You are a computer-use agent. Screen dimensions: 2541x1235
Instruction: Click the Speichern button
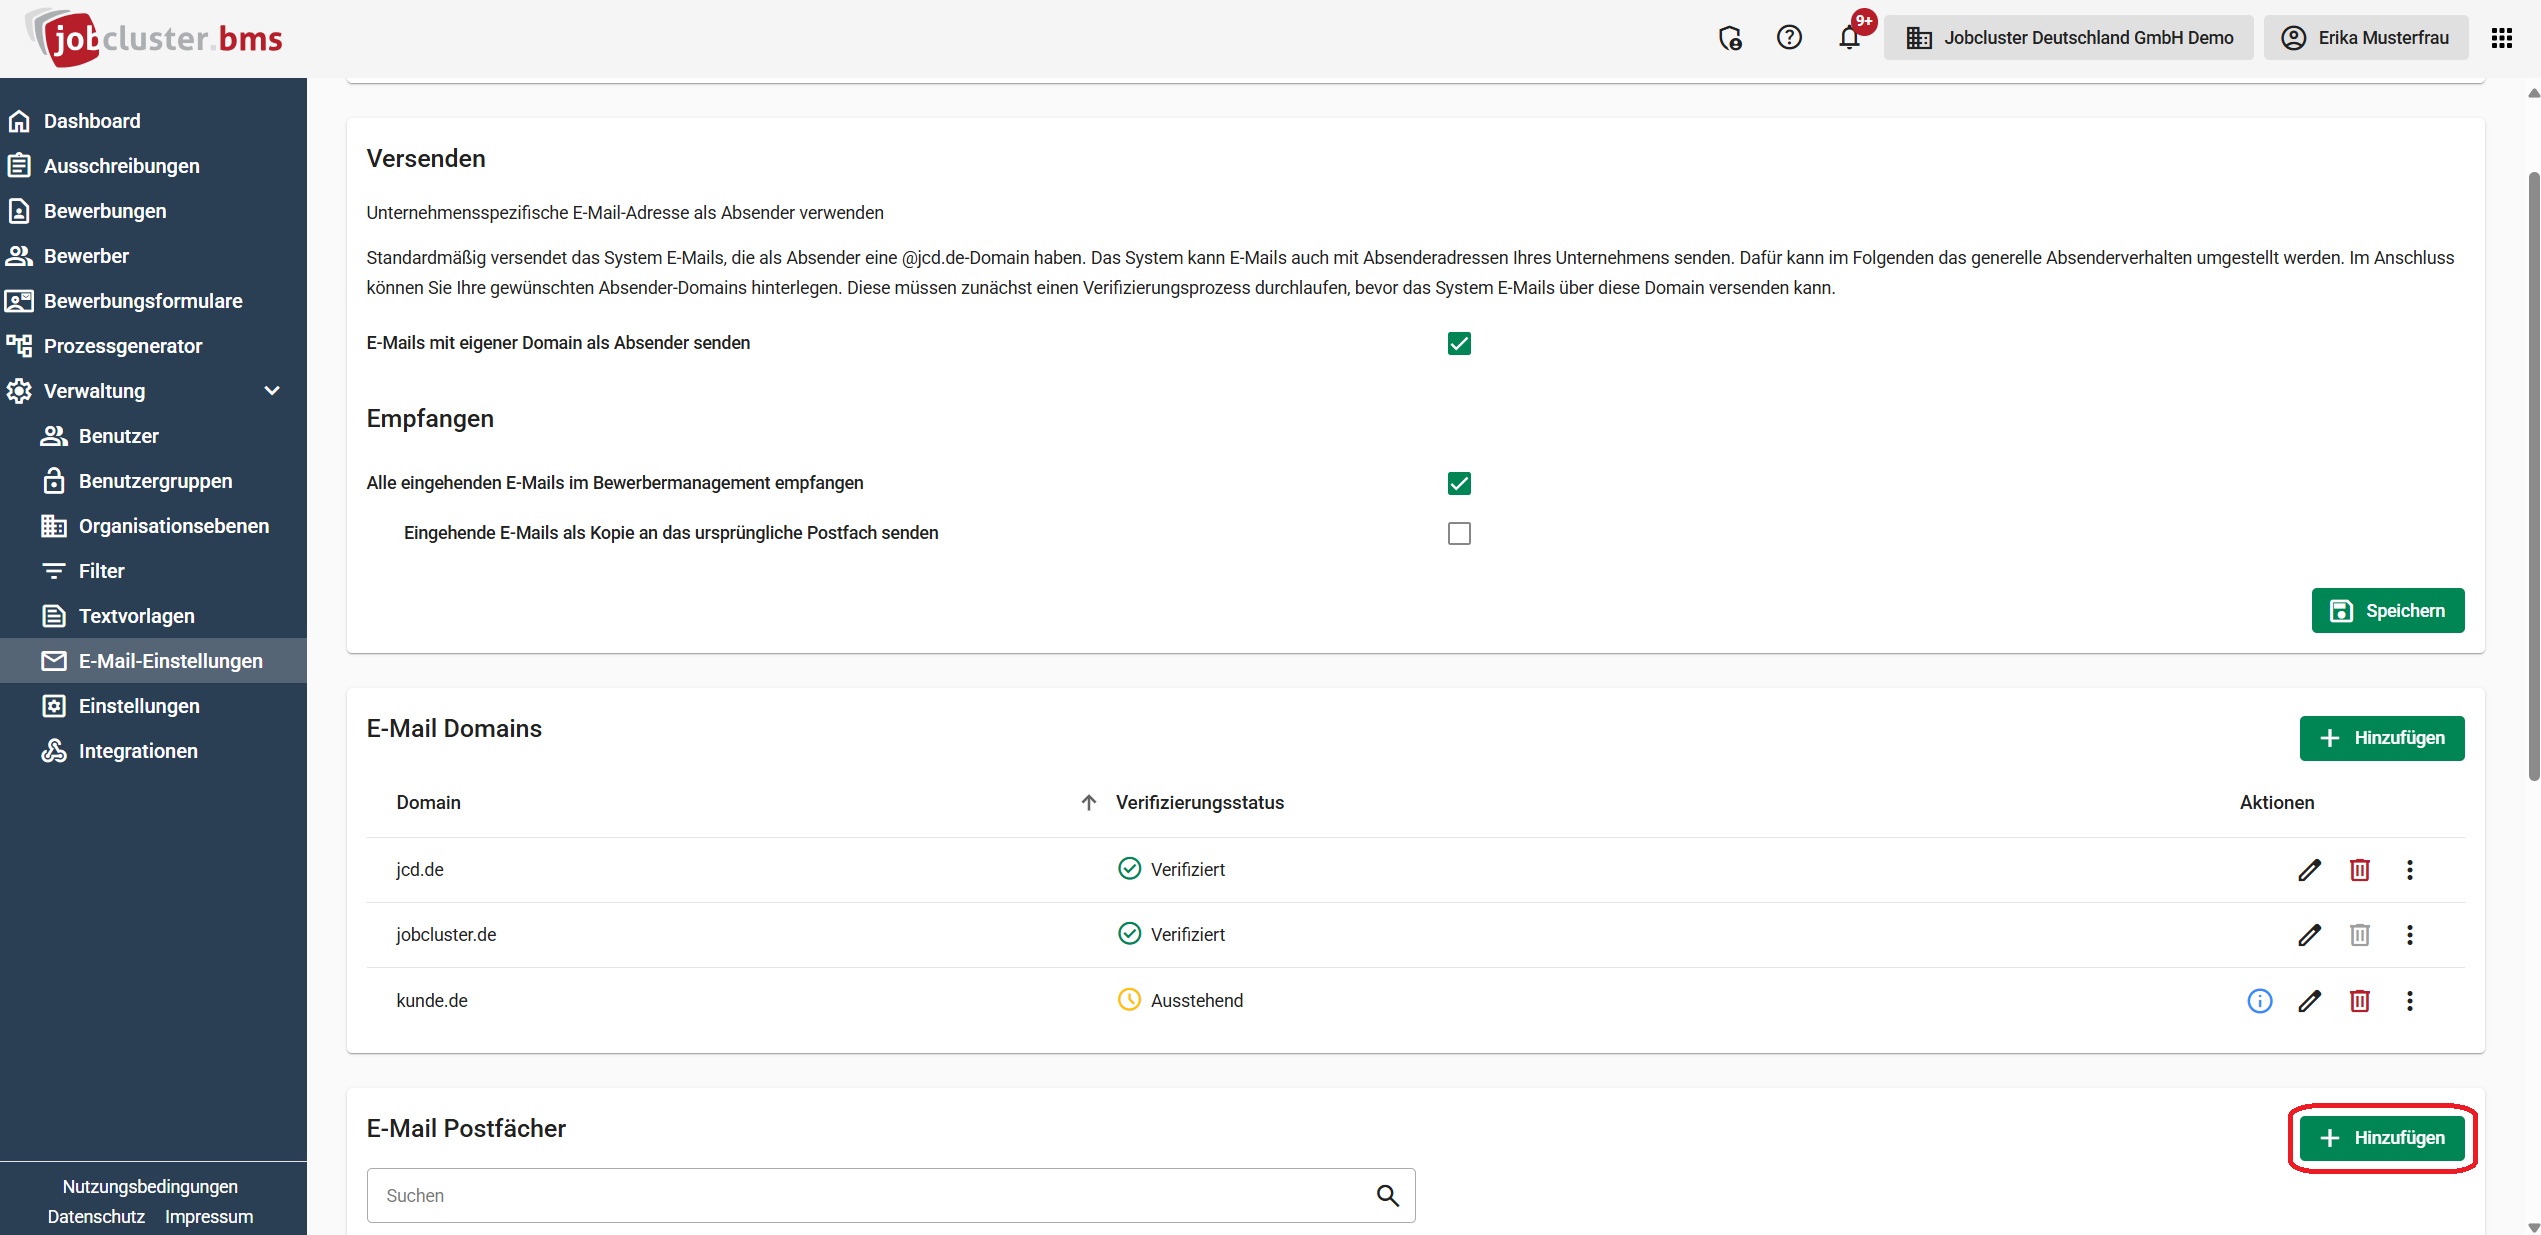coord(2387,611)
